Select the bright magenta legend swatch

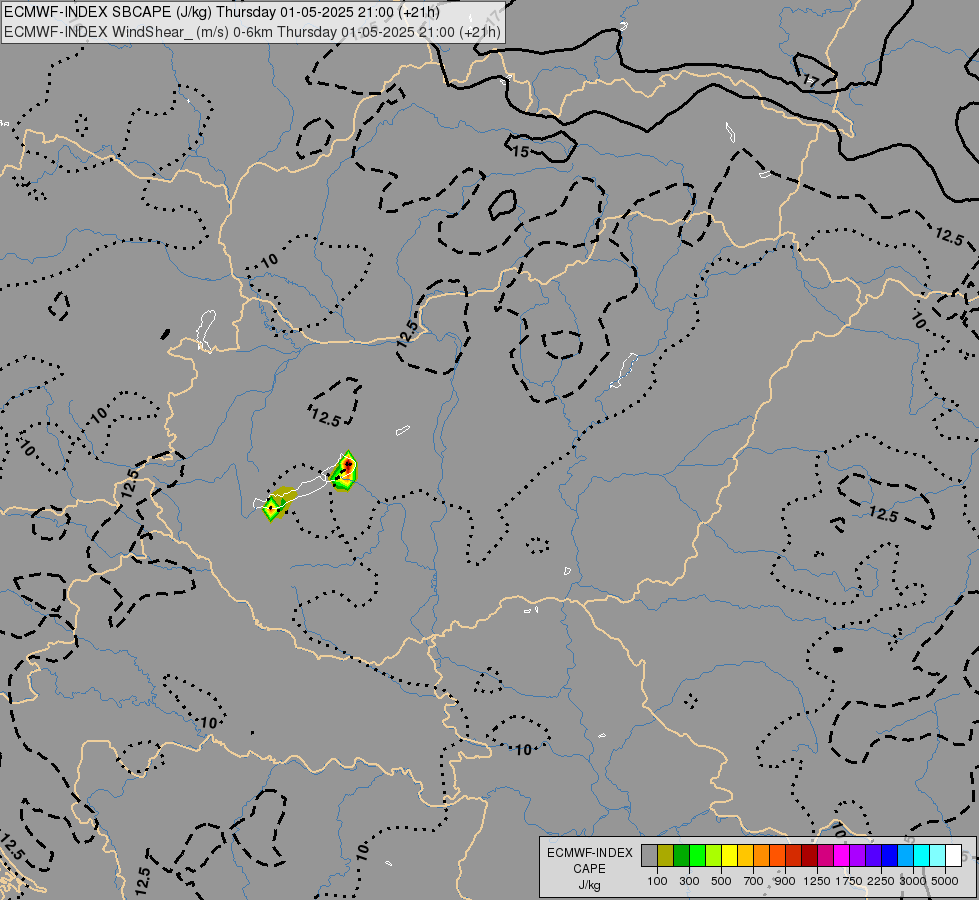click(842, 855)
